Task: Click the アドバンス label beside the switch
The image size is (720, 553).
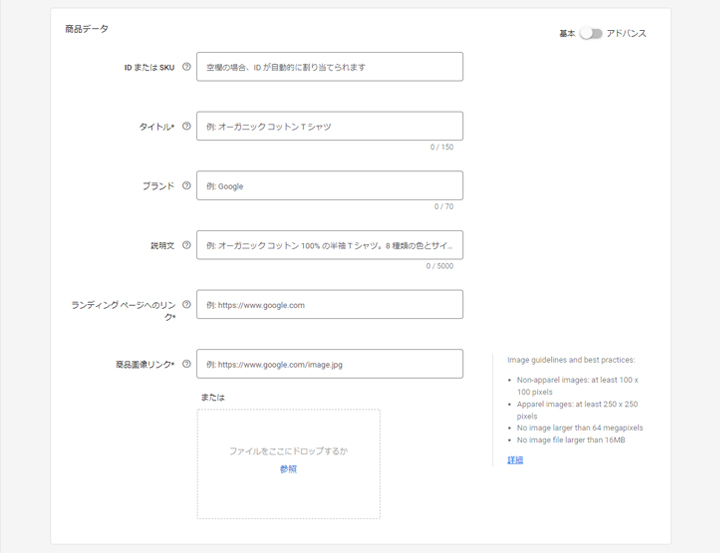Action: (626, 33)
